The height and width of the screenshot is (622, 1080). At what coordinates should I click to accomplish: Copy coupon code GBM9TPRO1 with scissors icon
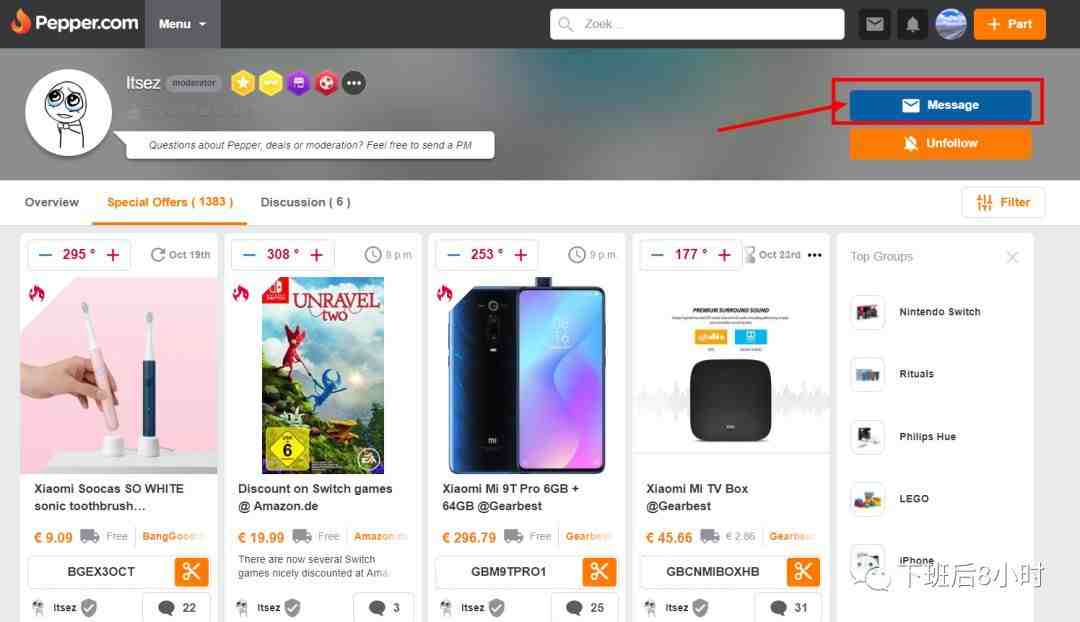[x=599, y=571]
